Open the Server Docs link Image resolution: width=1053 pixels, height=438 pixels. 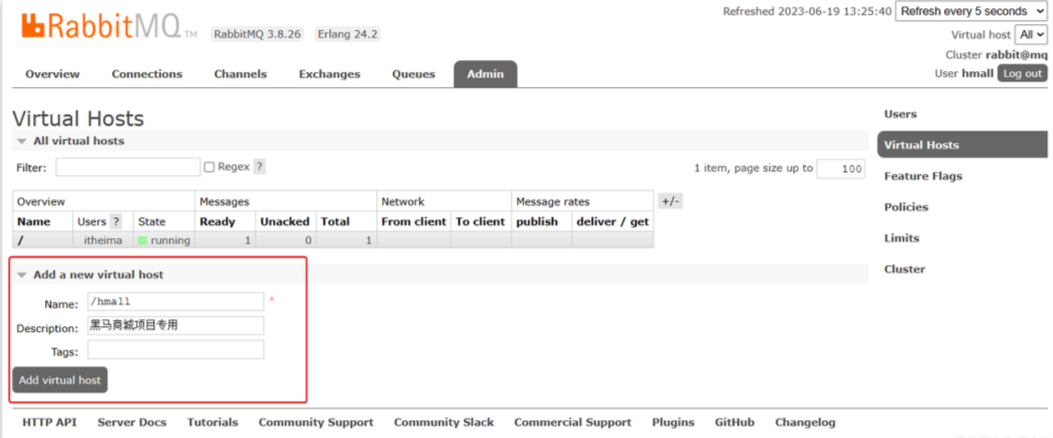pyautogui.click(x=132, y=423)
